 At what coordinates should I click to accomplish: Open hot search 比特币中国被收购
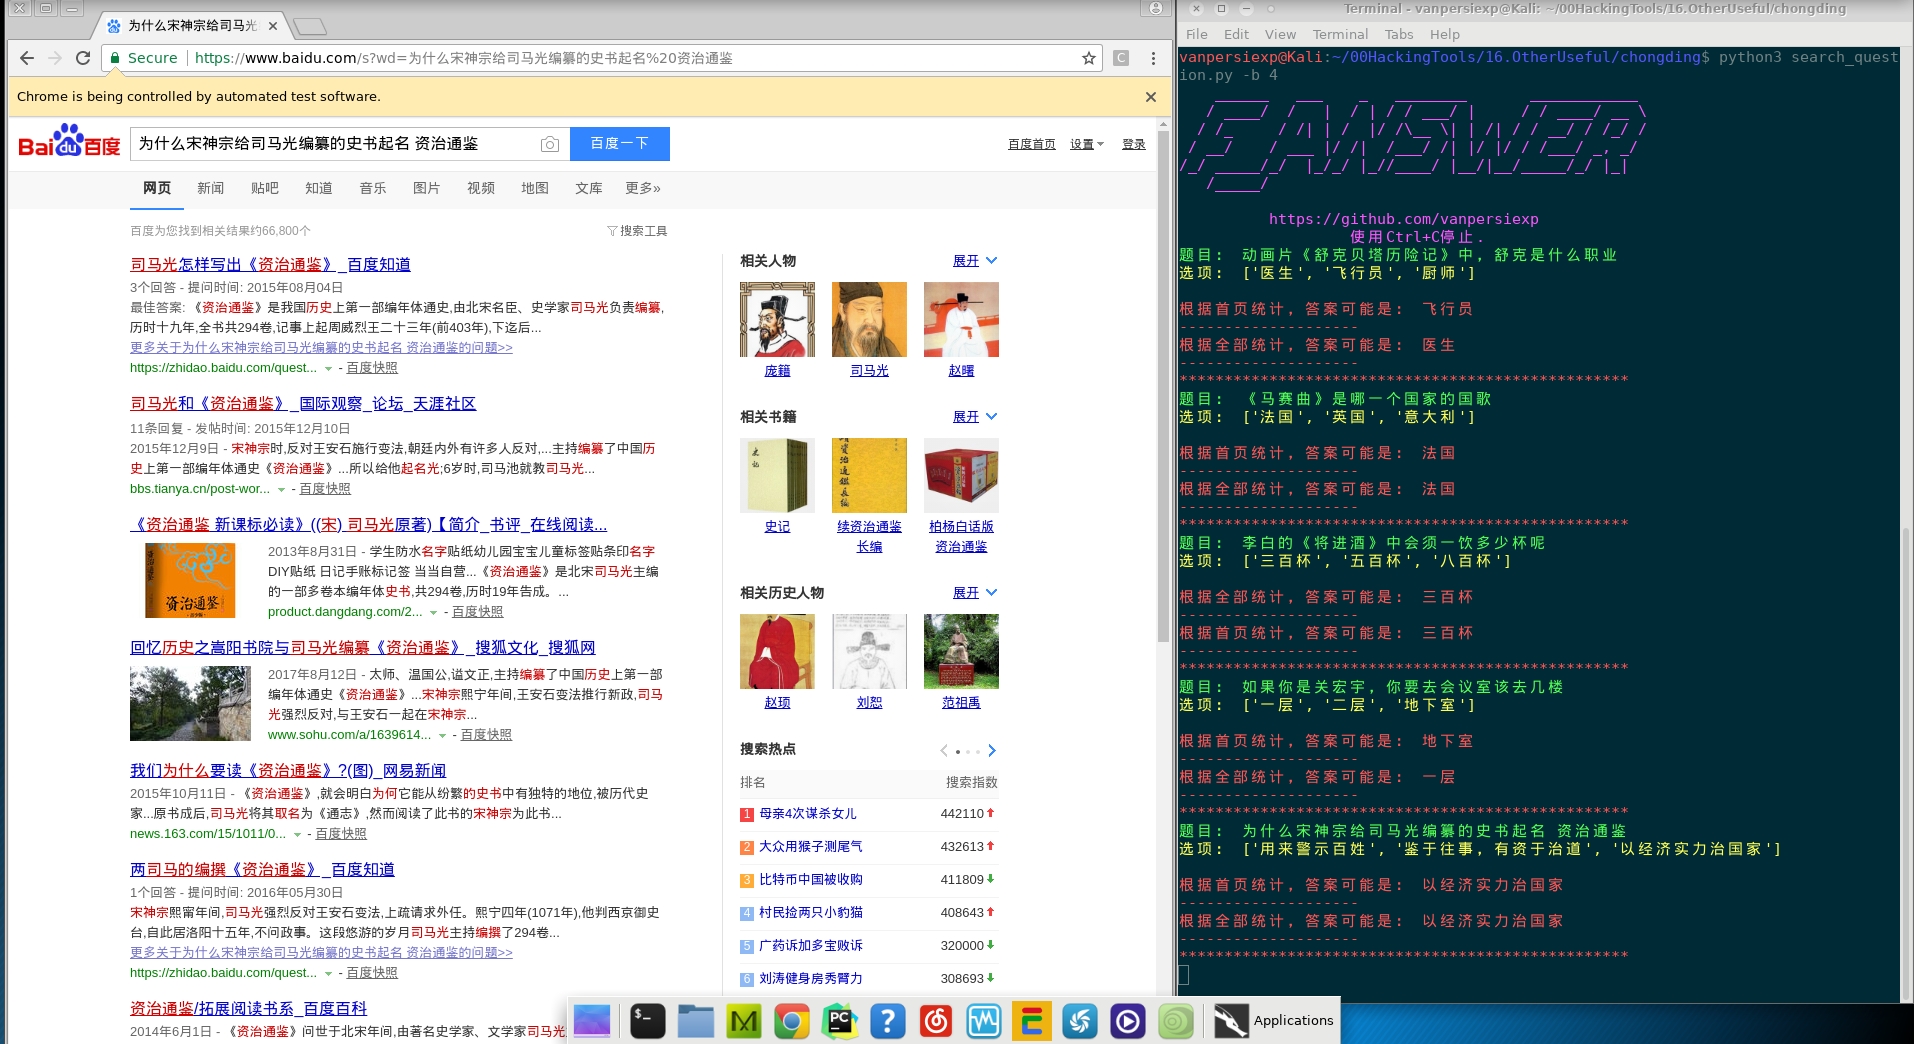pos(811,880)
